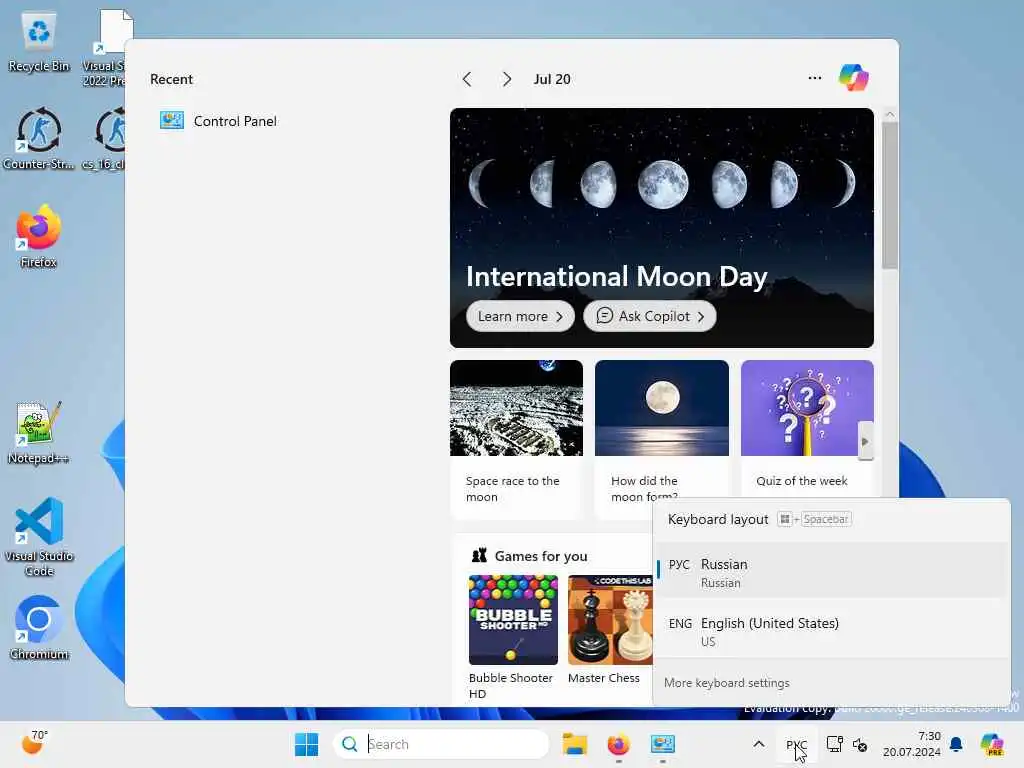Launch the Master Chess game
The height and width of the screenshot is (768, 1024).
[x=609, y=630]
